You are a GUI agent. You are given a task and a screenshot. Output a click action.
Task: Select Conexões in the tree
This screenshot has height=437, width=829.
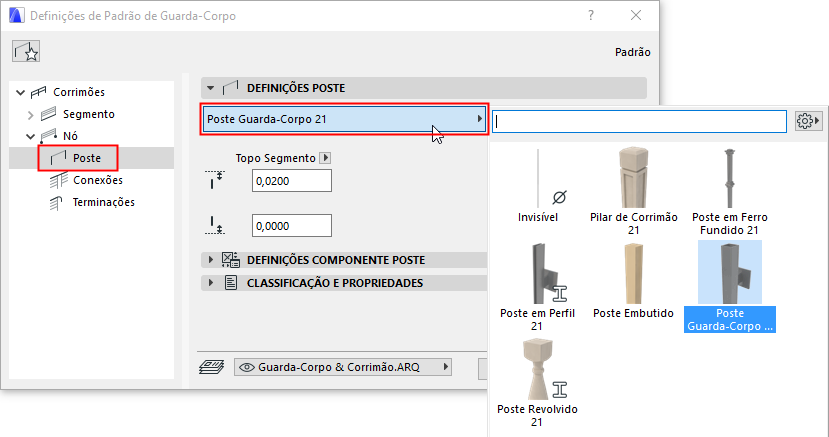pos(97,180)
